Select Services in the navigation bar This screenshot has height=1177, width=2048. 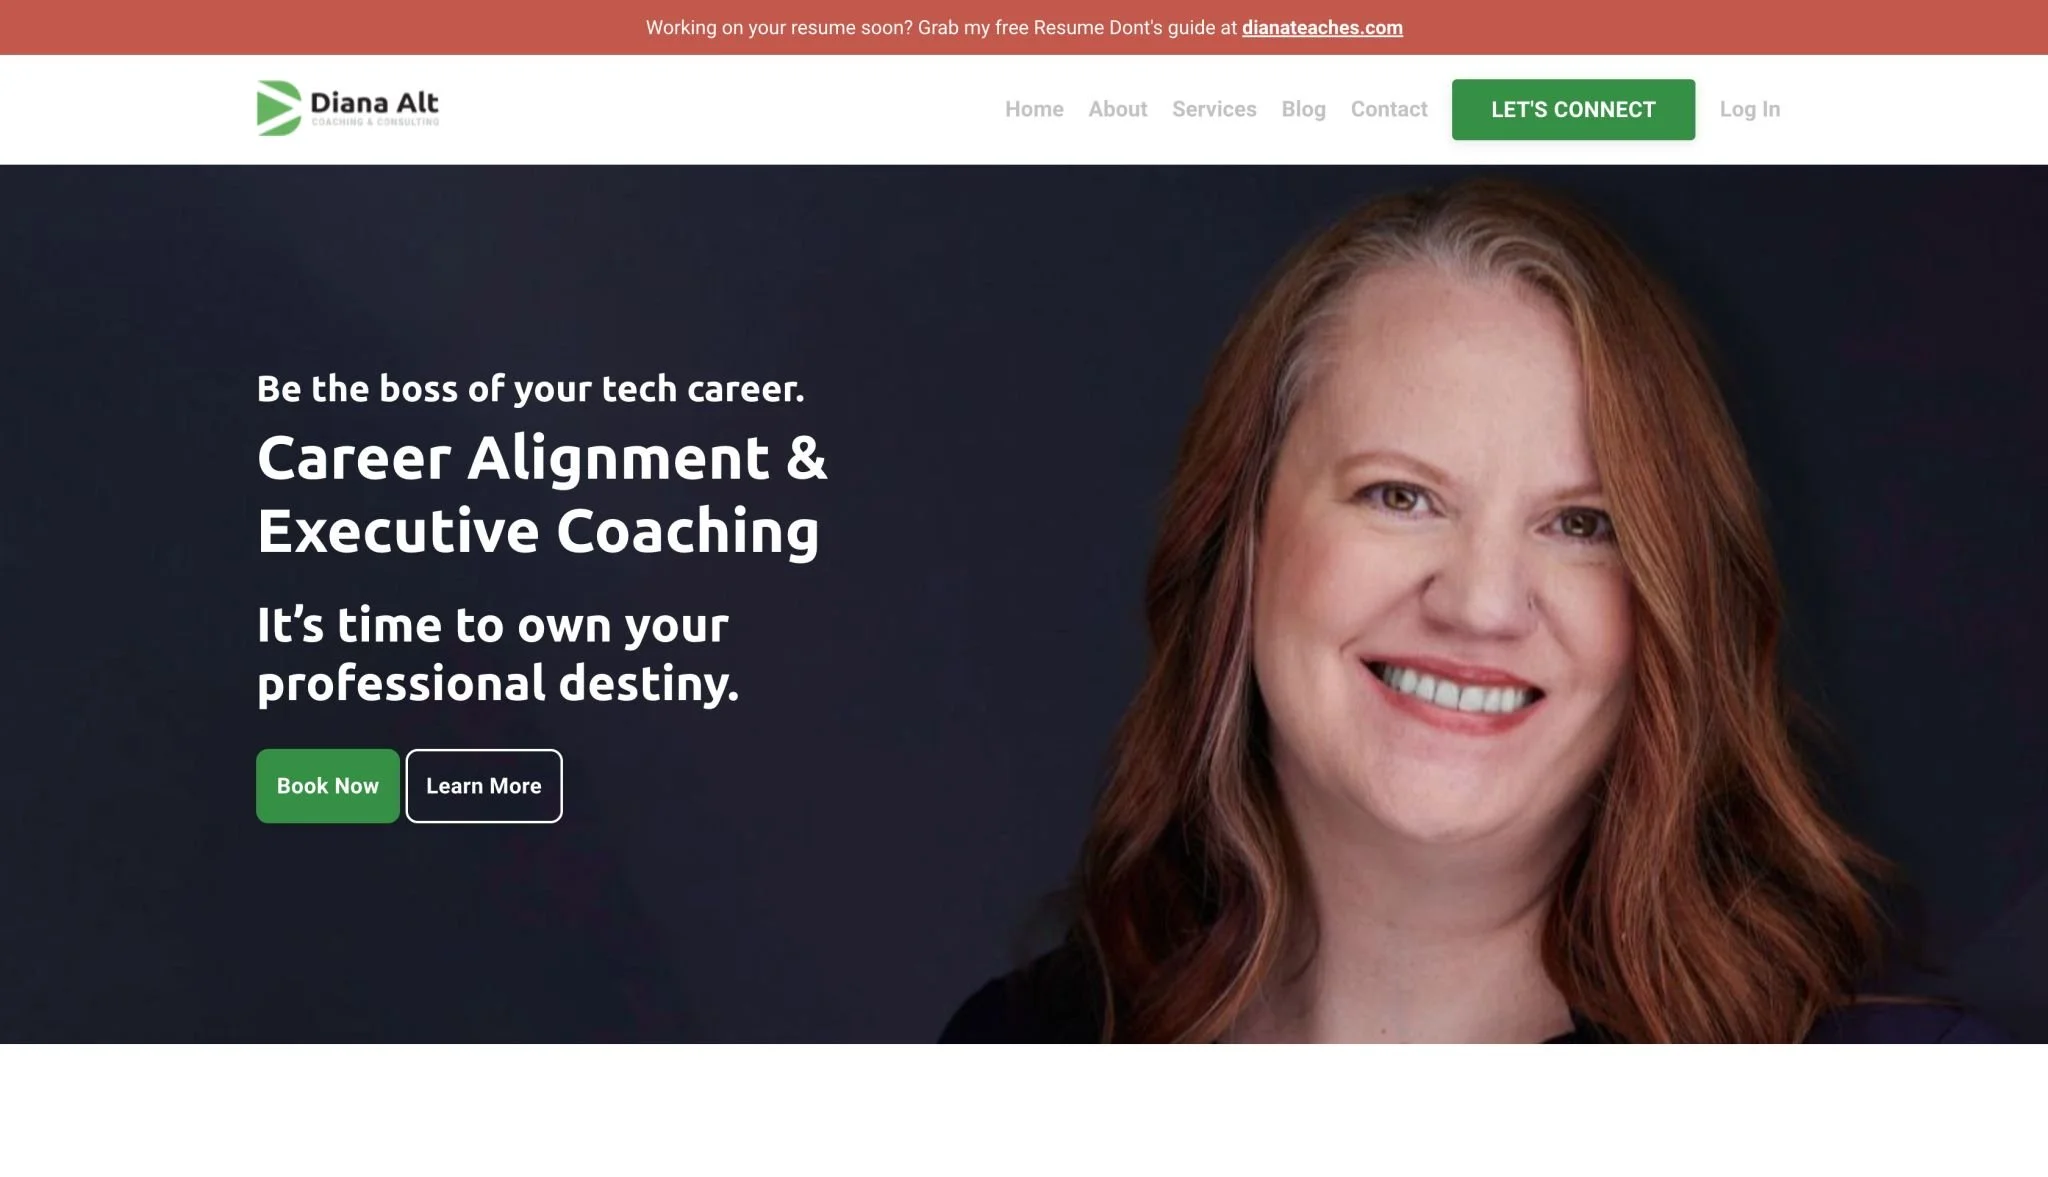click(x=1214, y=109)
